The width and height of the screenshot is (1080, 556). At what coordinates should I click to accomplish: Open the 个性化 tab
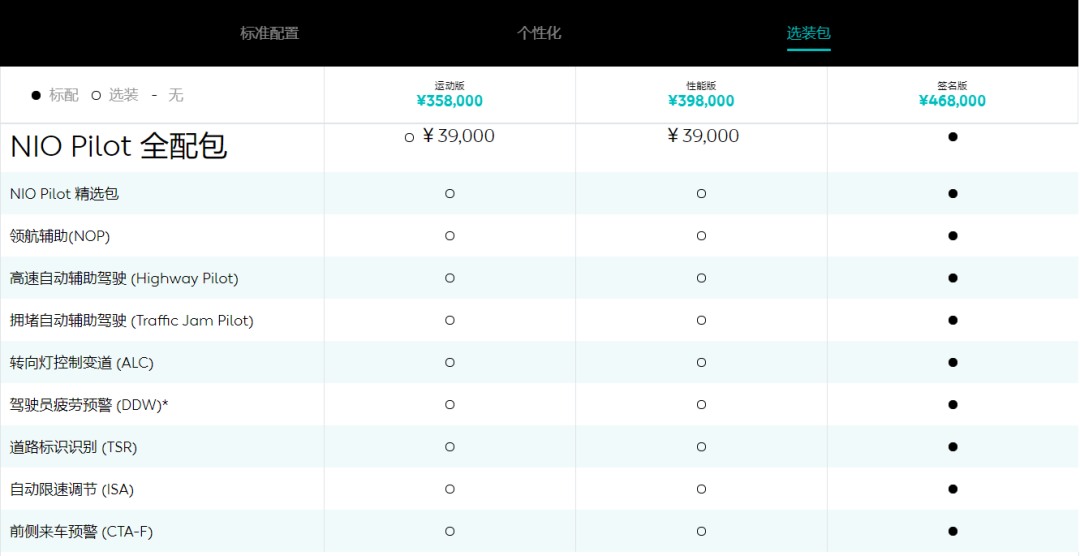point(539,33)
